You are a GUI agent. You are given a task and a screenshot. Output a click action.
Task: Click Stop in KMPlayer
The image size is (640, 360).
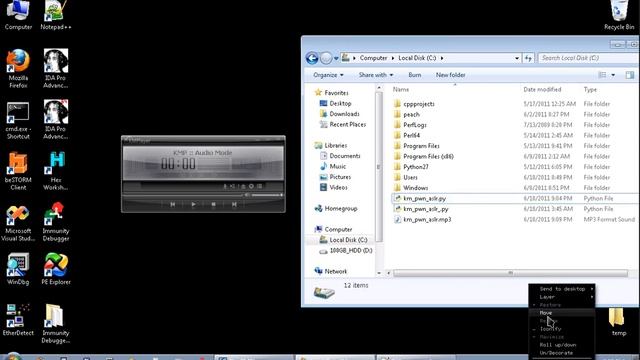coord(213,204)
